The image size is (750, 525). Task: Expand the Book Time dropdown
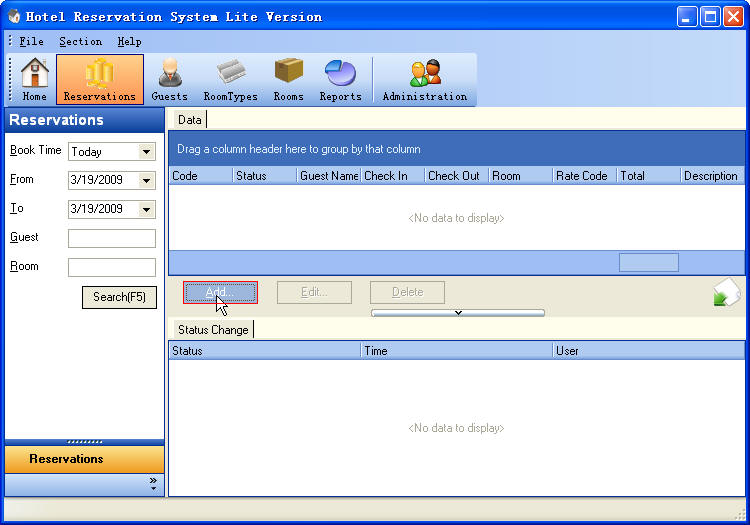147,152
